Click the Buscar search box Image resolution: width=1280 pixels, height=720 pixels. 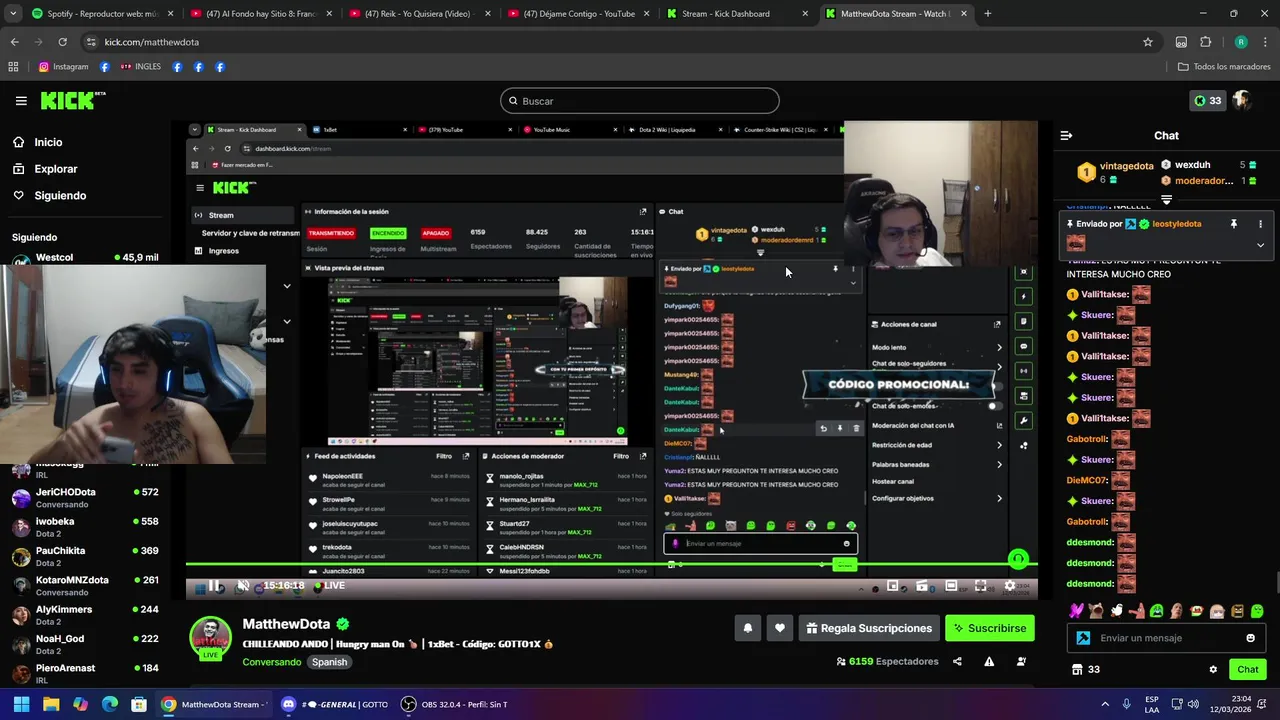click(x=640, y=101)
